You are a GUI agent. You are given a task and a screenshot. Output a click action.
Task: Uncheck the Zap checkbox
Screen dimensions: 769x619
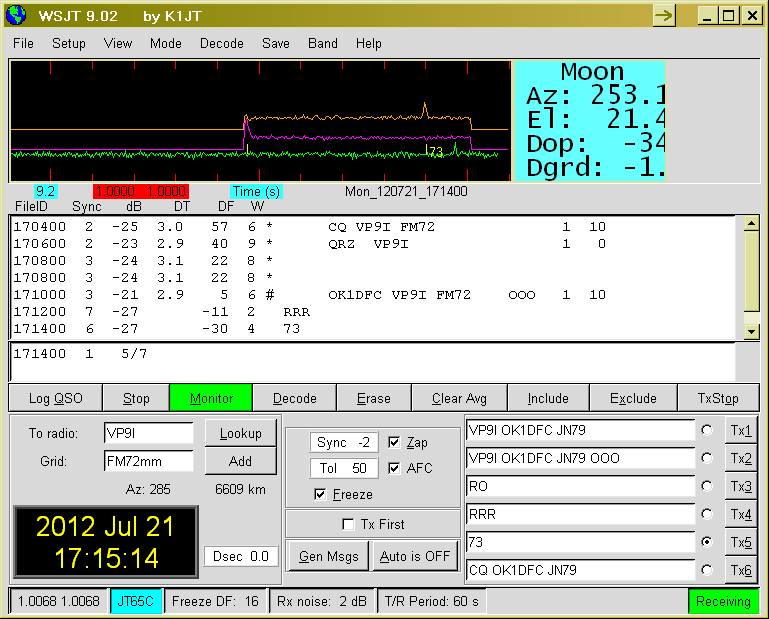tap(394, 442)
